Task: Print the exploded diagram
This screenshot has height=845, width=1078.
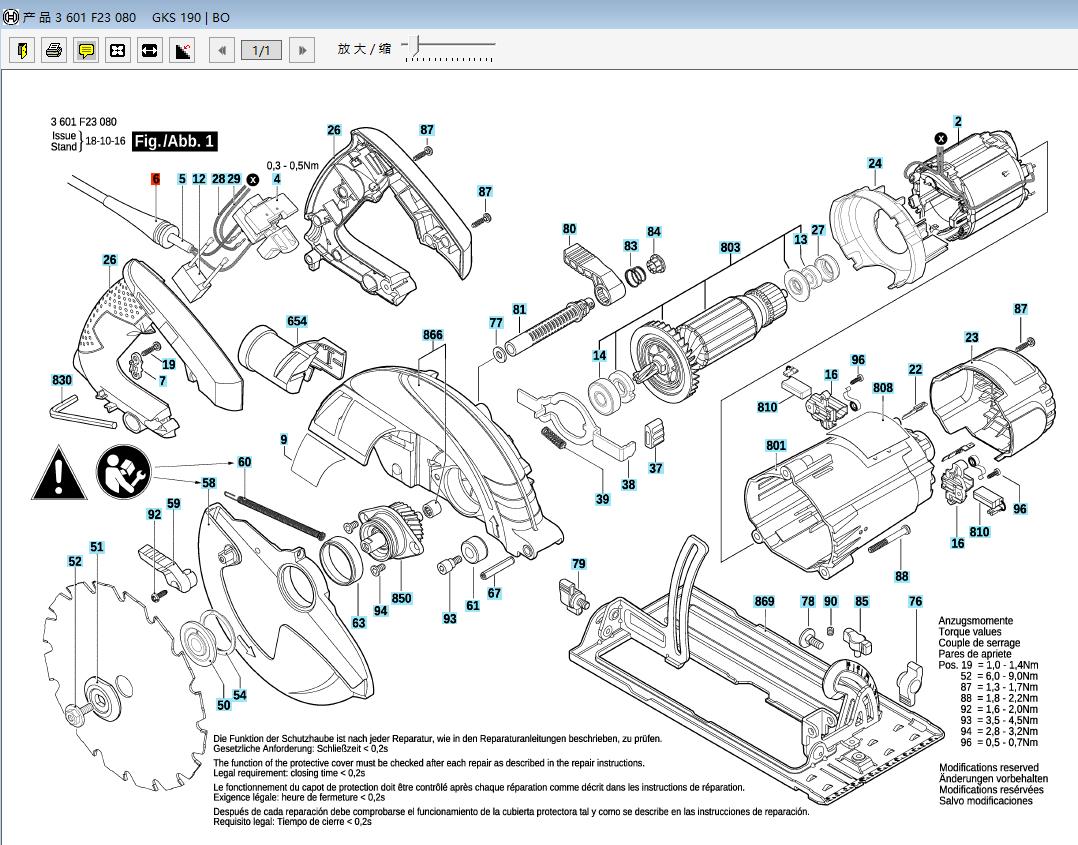Action: coord(54,50)
